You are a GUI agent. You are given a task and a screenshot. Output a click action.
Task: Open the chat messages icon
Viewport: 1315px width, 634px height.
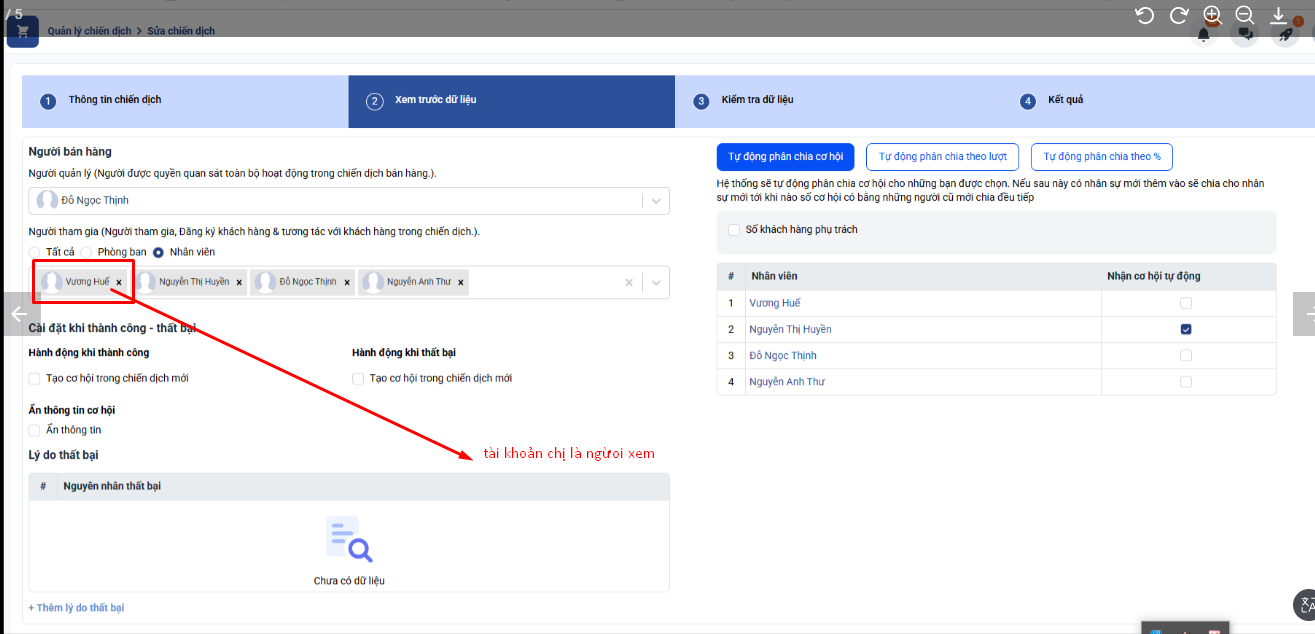[1245, 35]
